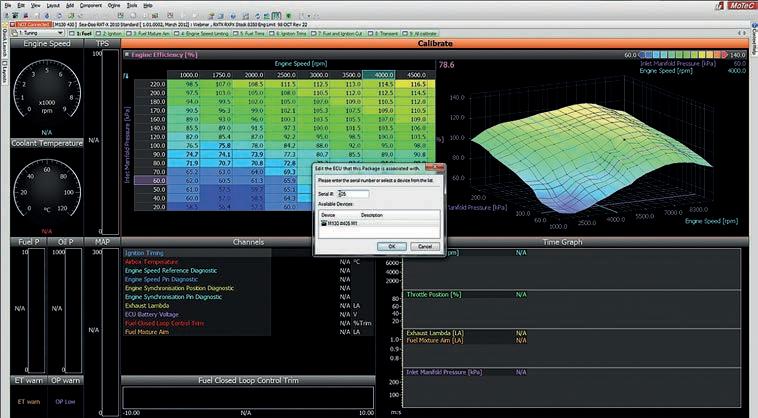Image resolution: width=758 pixels, height=418 pixels.
Task: Click the M130 device icon in list
Action: 324,224
